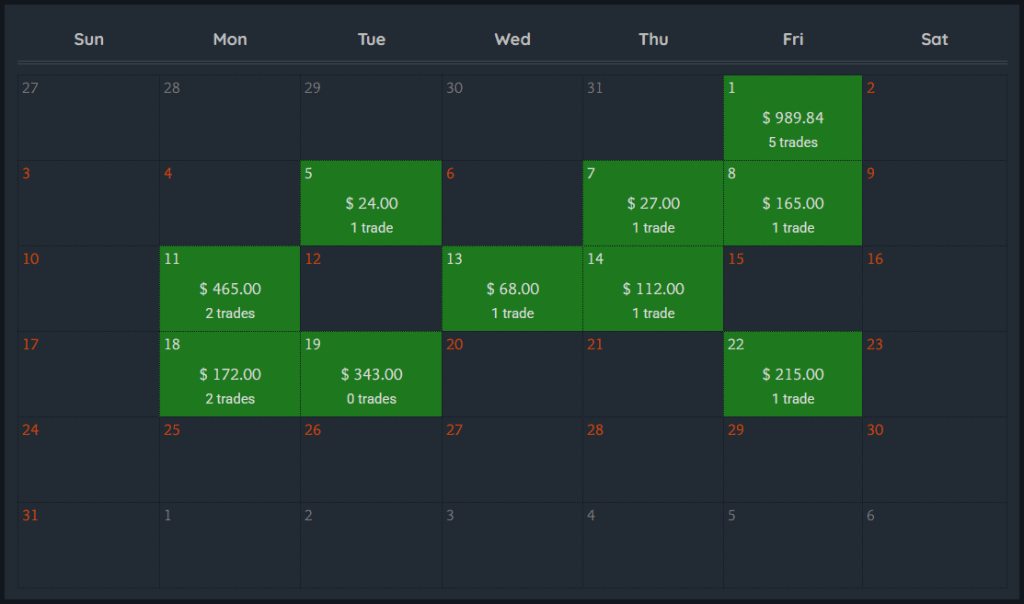1024x604 pixels.
Task: Select the empty day 3 cell
Action: click(89, 204)
